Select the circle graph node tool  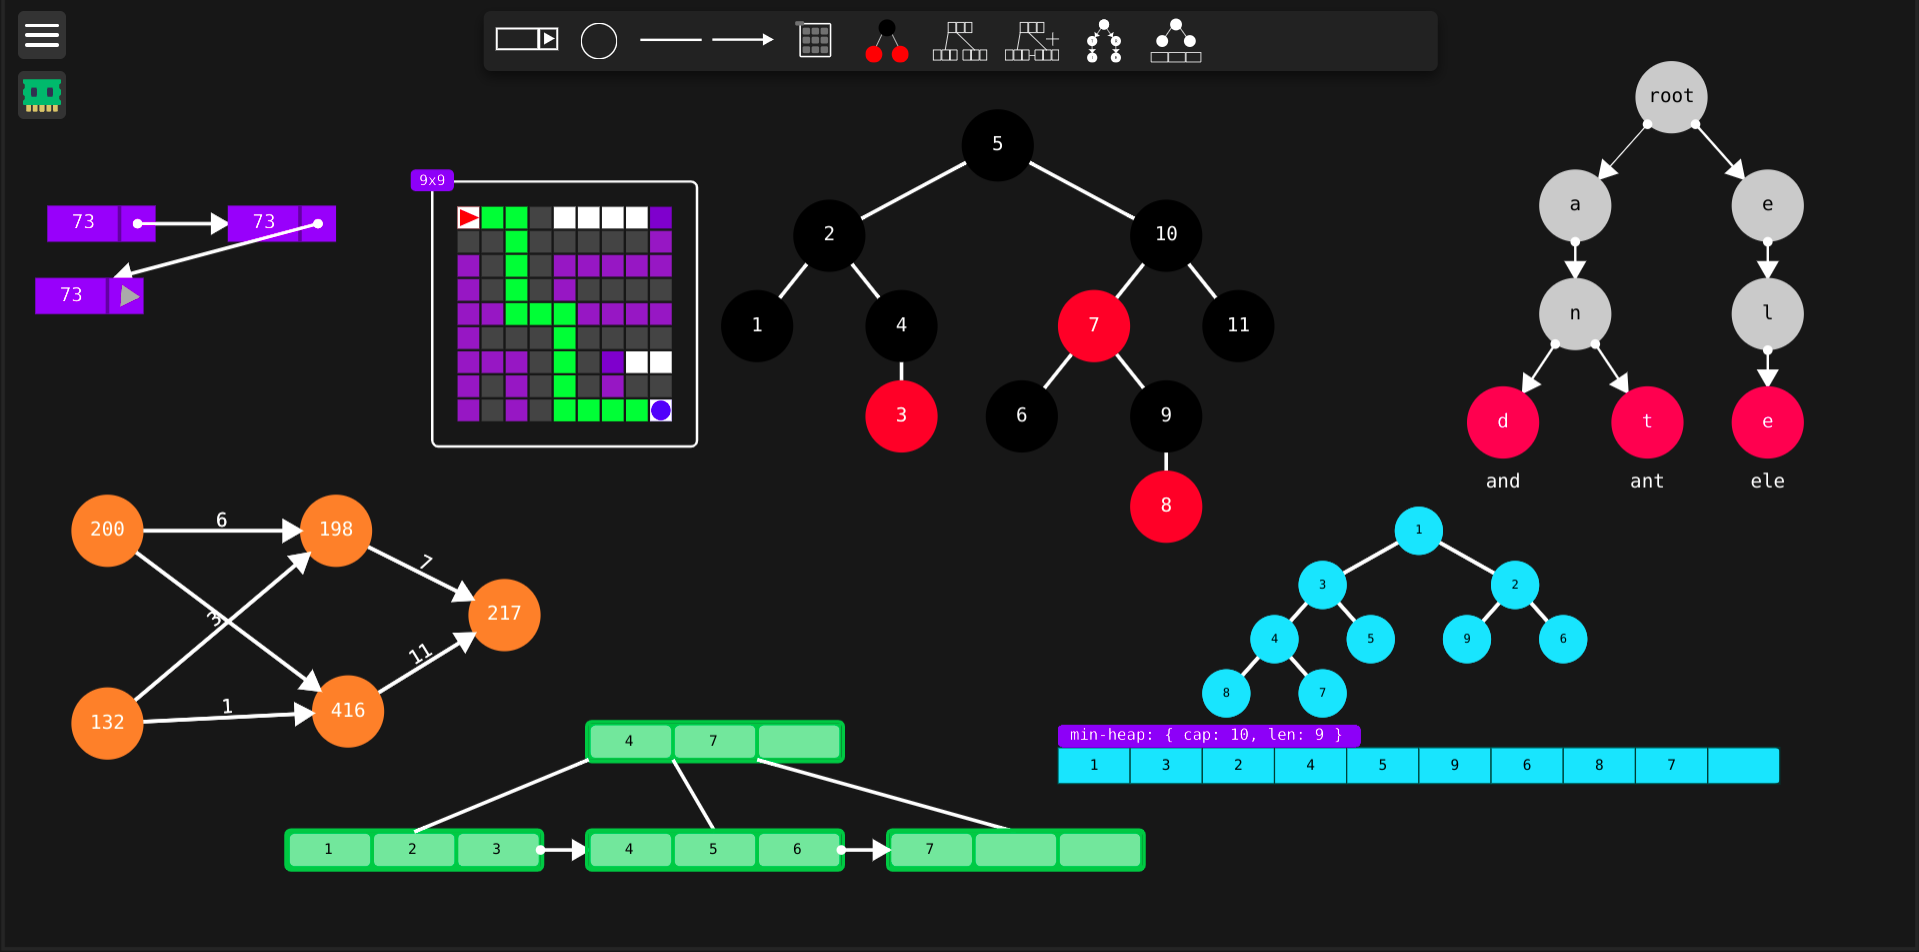[x=599, y=41]
